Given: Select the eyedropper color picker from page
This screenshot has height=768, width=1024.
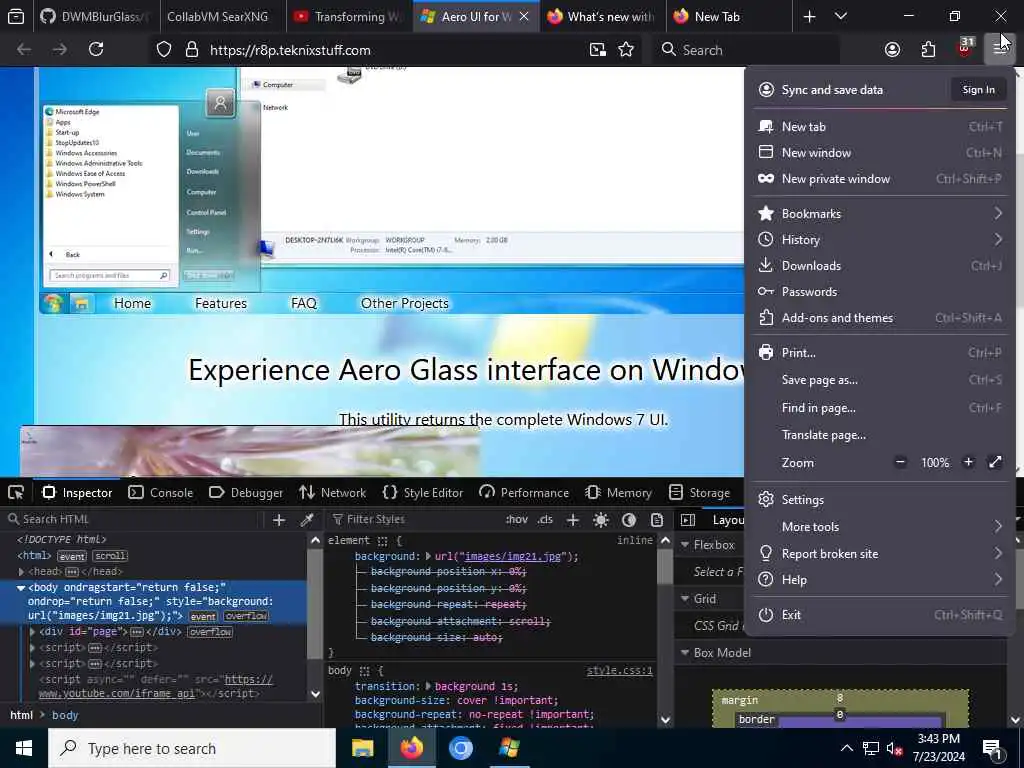Looking at the screenshot, I should click(306, 520).
